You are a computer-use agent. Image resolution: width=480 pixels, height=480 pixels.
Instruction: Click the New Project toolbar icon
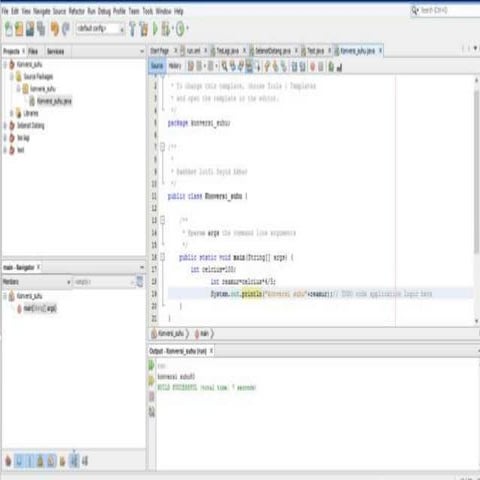click(x=19, y=29)
